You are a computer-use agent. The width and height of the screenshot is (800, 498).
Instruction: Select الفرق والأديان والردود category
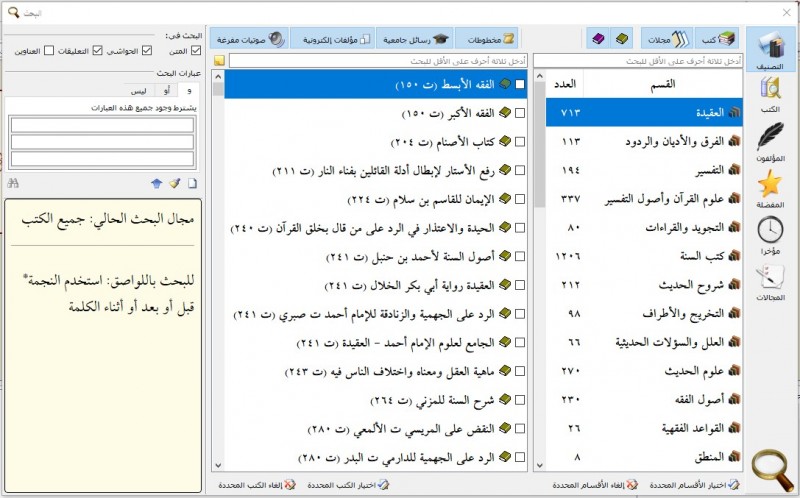pos(644,141)
